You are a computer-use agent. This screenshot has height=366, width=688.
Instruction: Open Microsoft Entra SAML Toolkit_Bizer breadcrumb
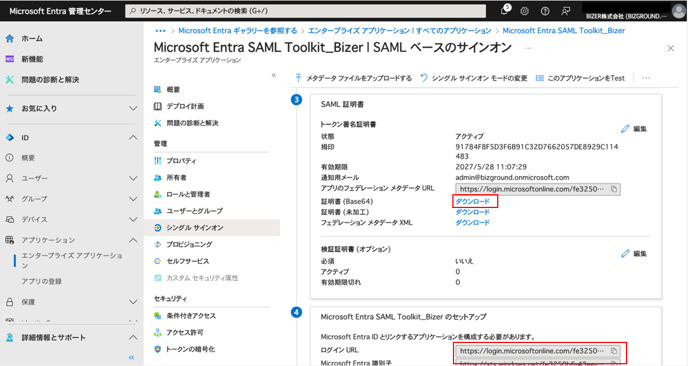564,31
